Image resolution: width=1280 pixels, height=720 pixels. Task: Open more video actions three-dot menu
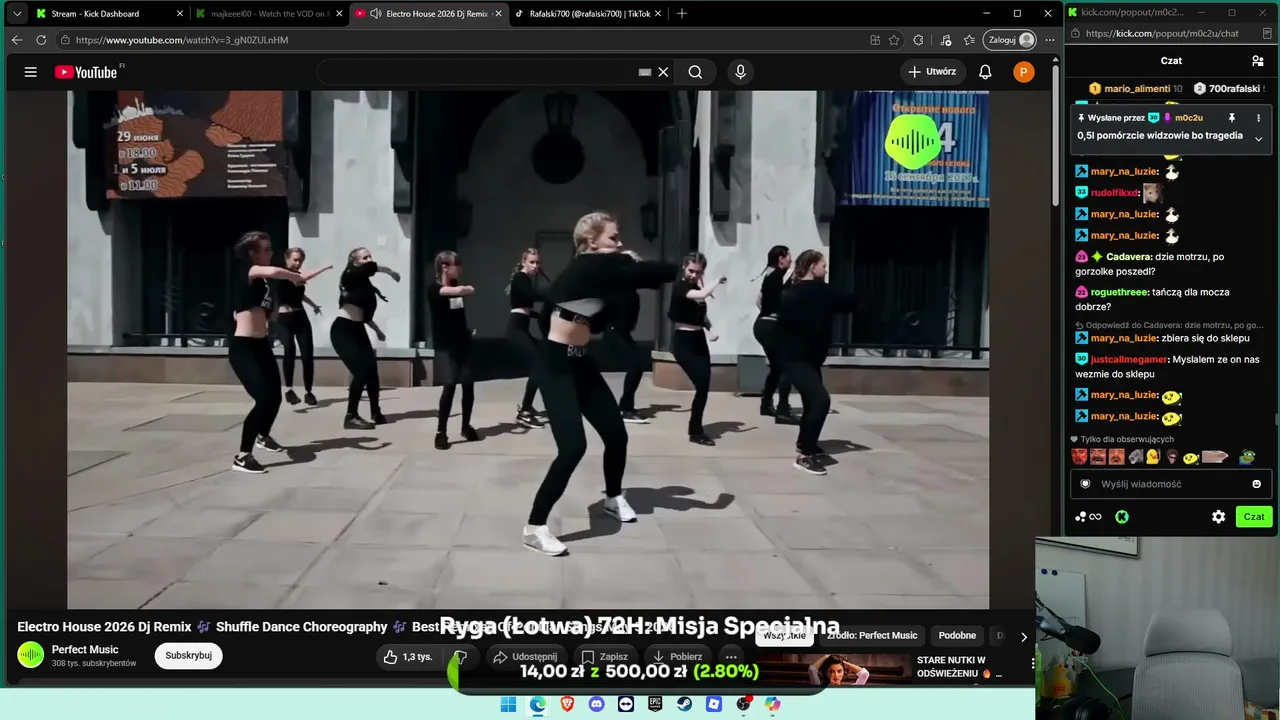(731, 657)
